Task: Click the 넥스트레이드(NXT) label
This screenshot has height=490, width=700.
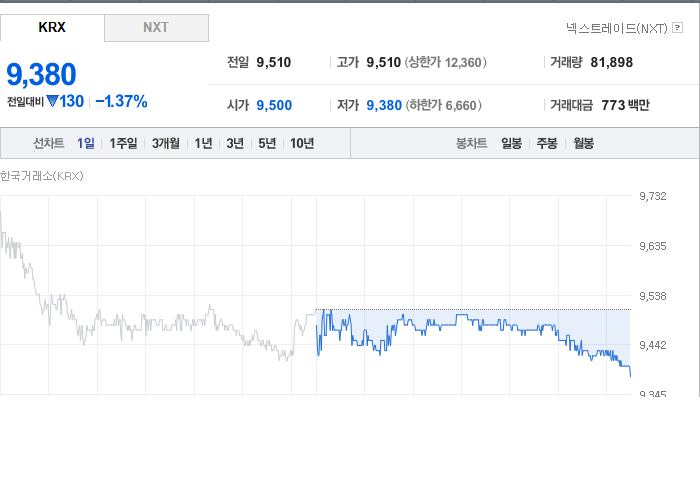Action: [x=617, y=28]
